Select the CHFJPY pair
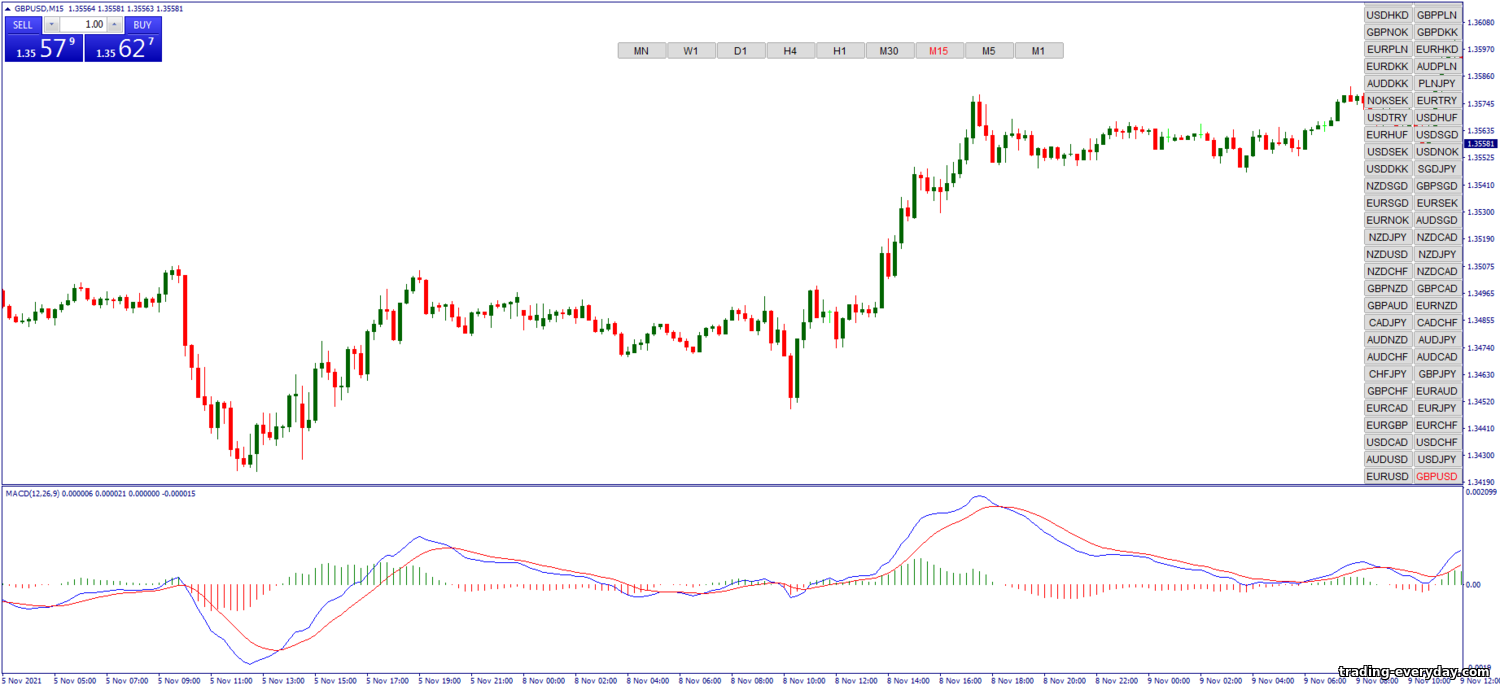1500x690 pixels. 1388,374
